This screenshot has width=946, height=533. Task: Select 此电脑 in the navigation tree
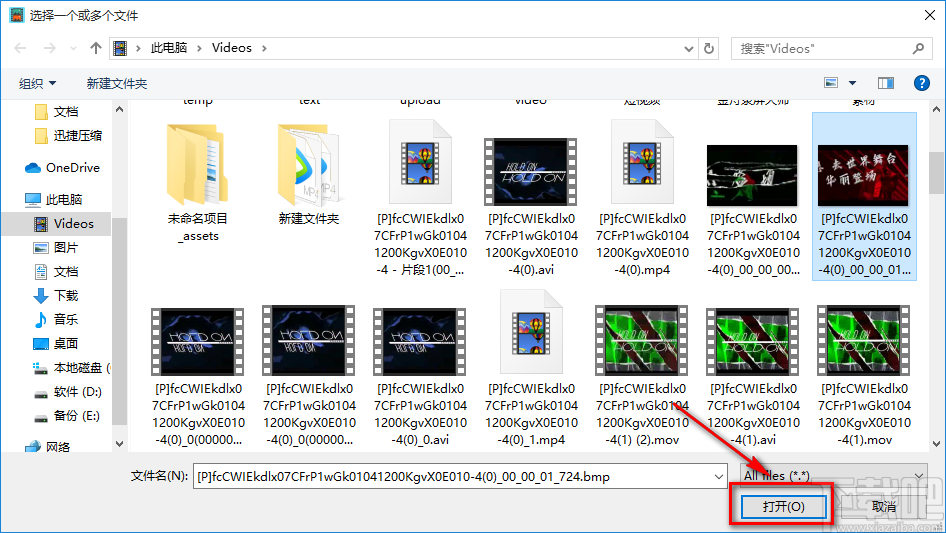[54, 199]
